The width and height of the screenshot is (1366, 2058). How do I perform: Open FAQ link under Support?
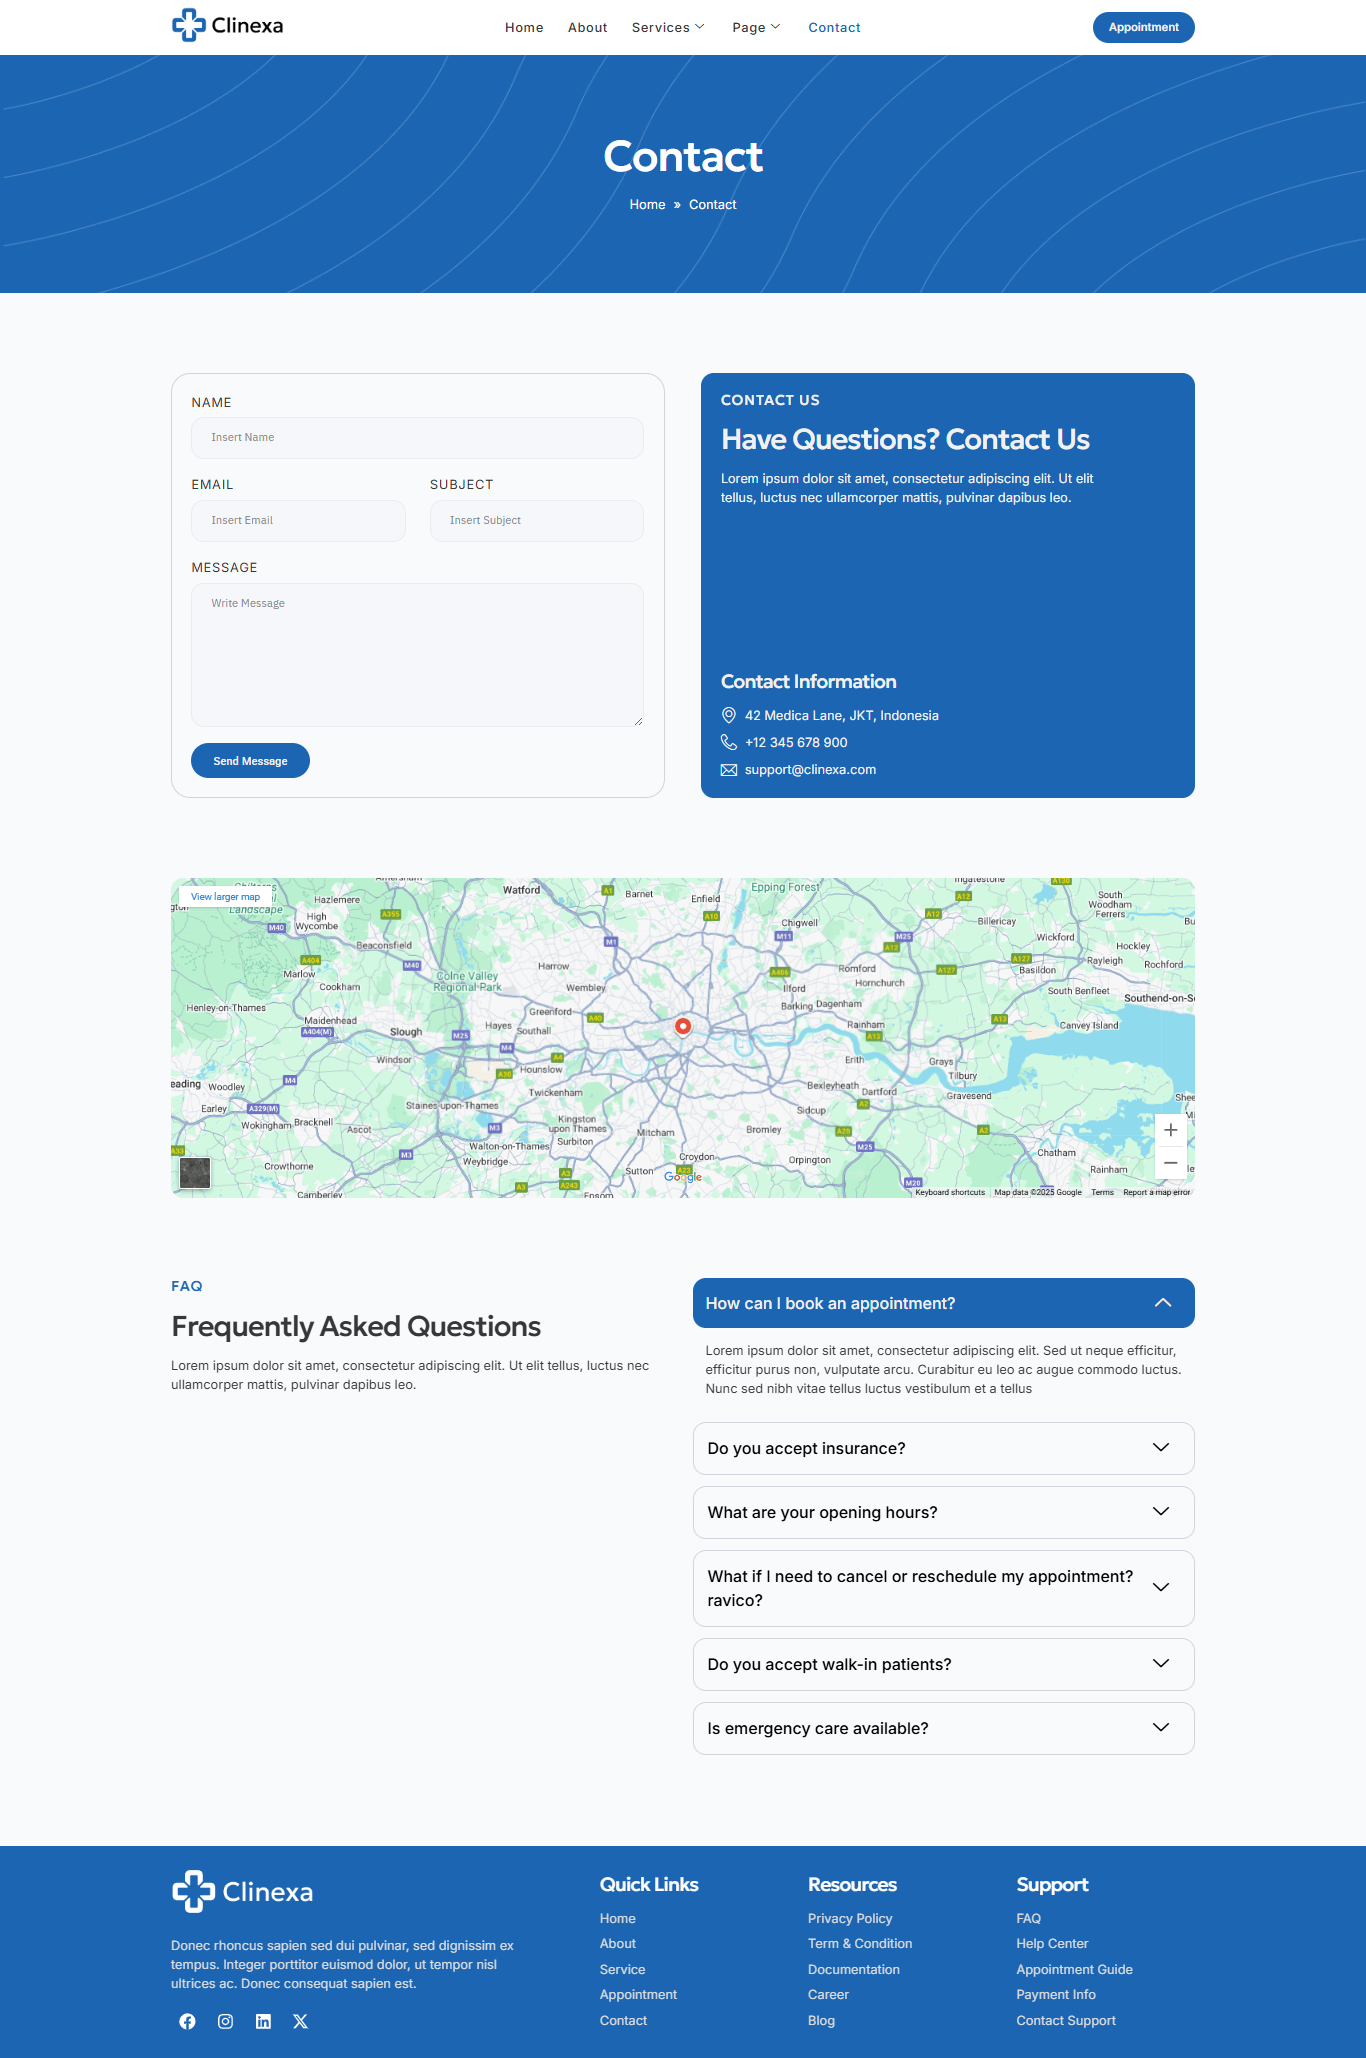(x=1029, y=1918)
